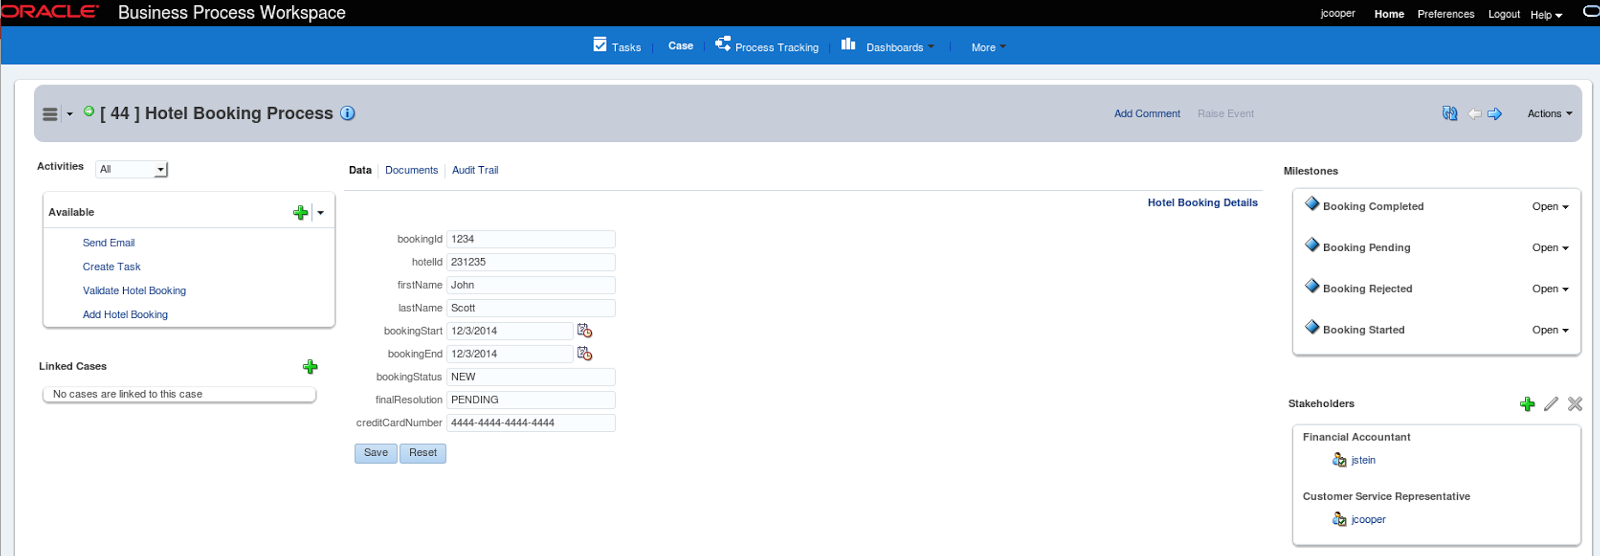1600x556 pixels.
Task: Add an activity with the green plus
Action: [x=300, y=212]
